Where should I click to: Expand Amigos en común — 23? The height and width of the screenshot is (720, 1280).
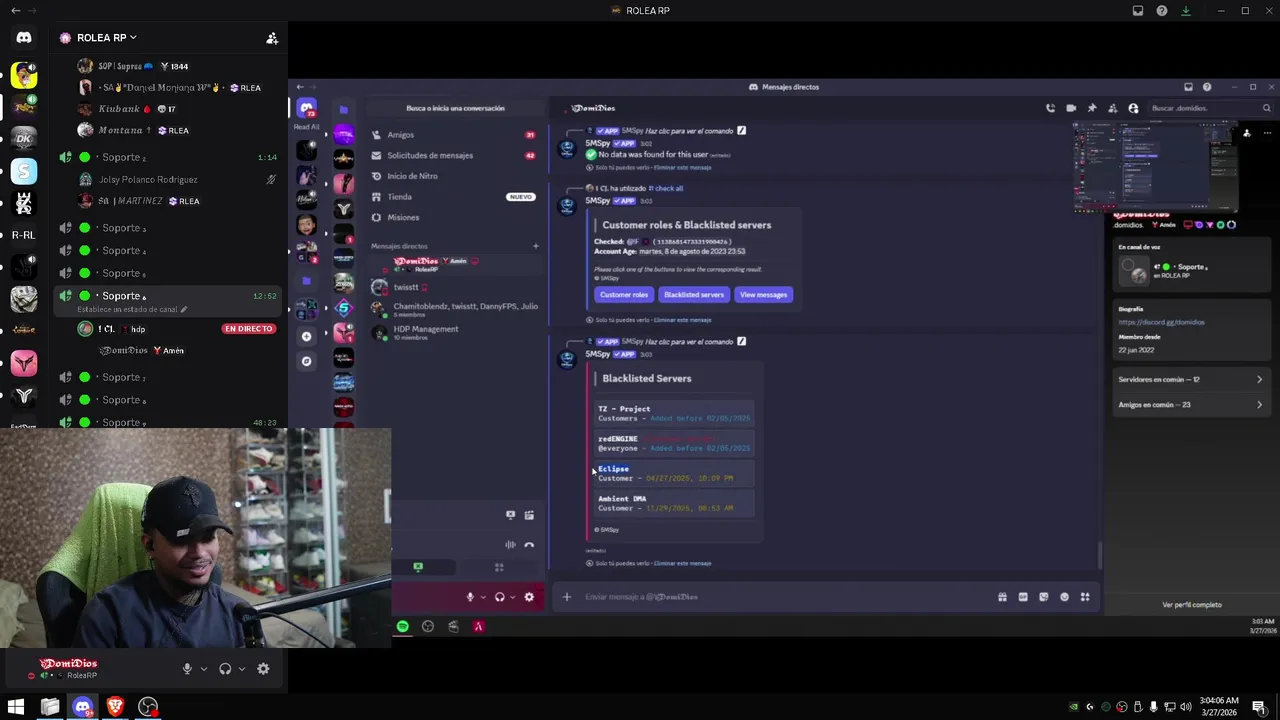point(1190,405)
